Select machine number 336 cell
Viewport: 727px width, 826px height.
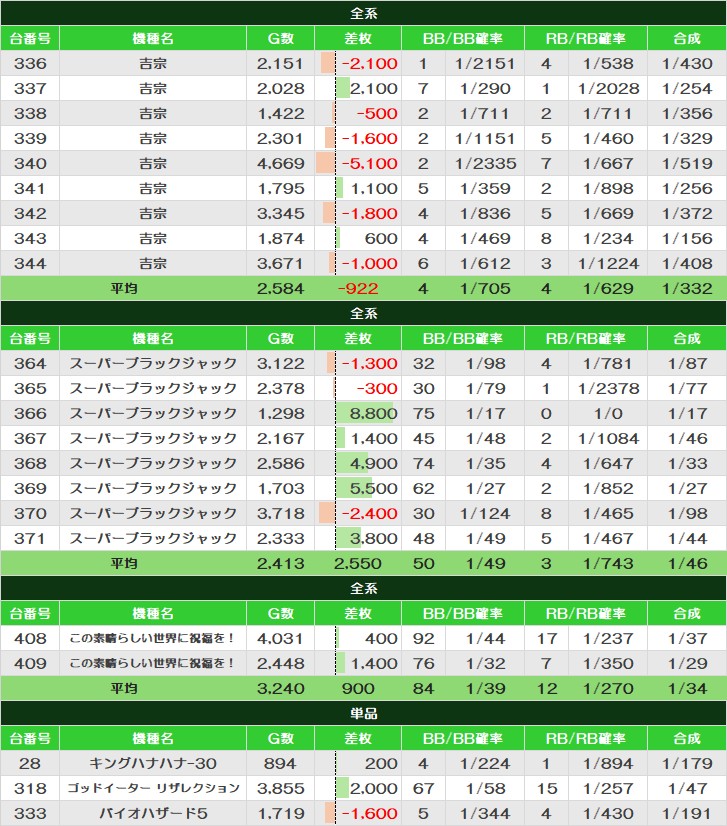point(30,63)
